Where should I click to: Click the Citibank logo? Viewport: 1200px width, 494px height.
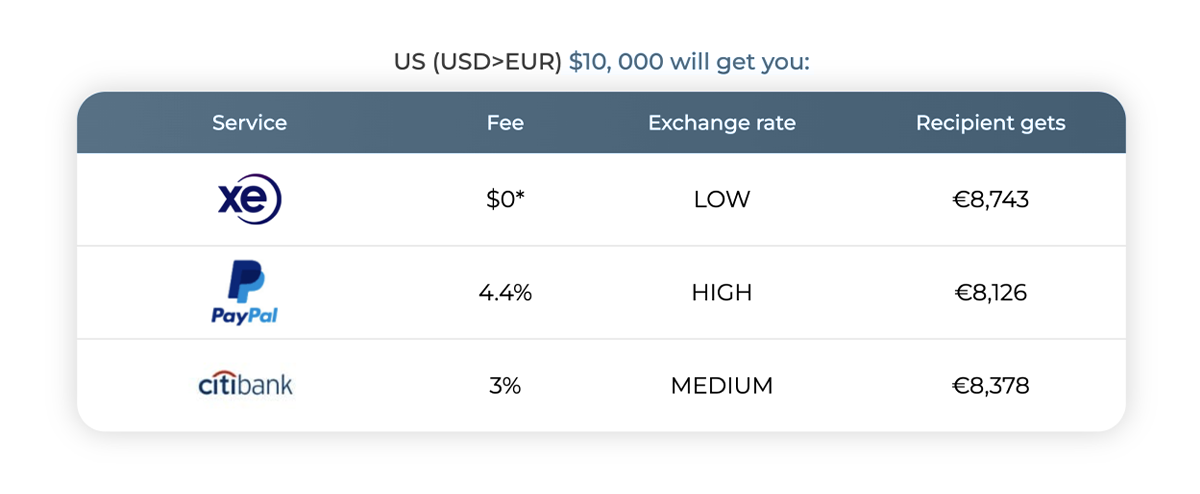pyautogui.click(x=246, y=384)
